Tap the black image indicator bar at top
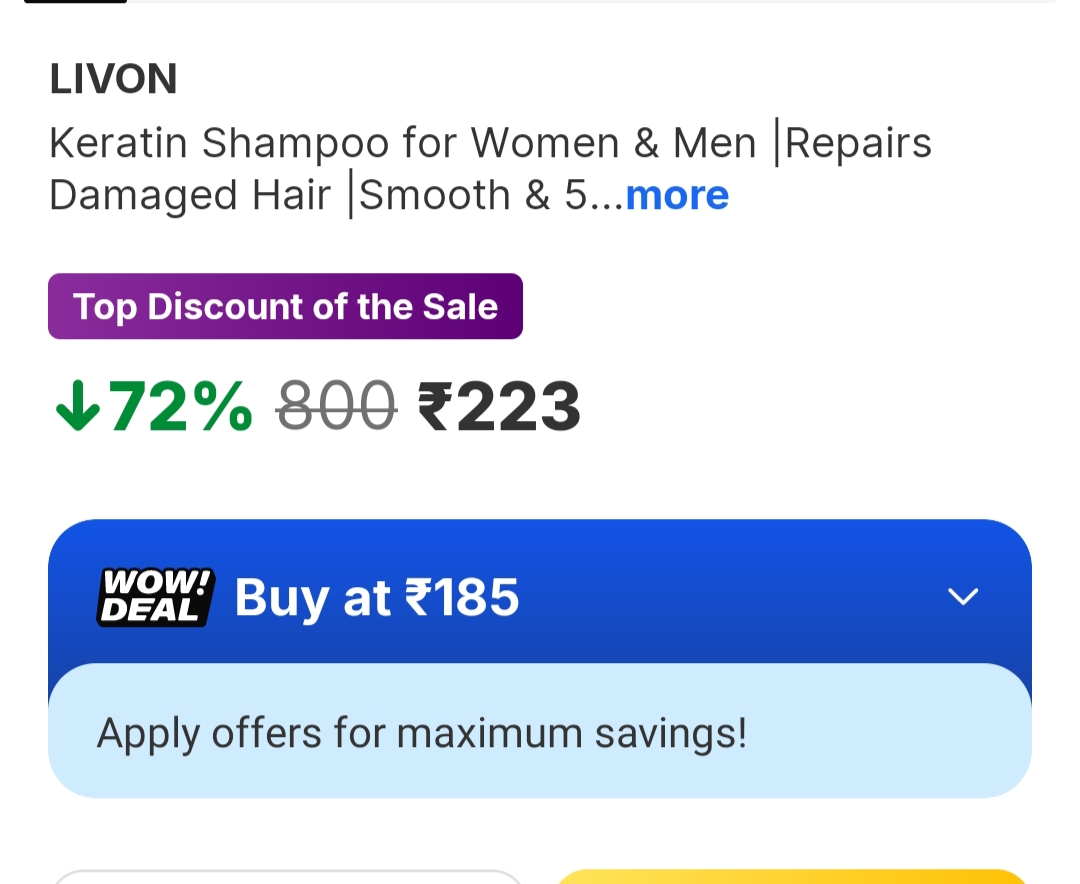The image size is (1080, 884). coord(76,1)
